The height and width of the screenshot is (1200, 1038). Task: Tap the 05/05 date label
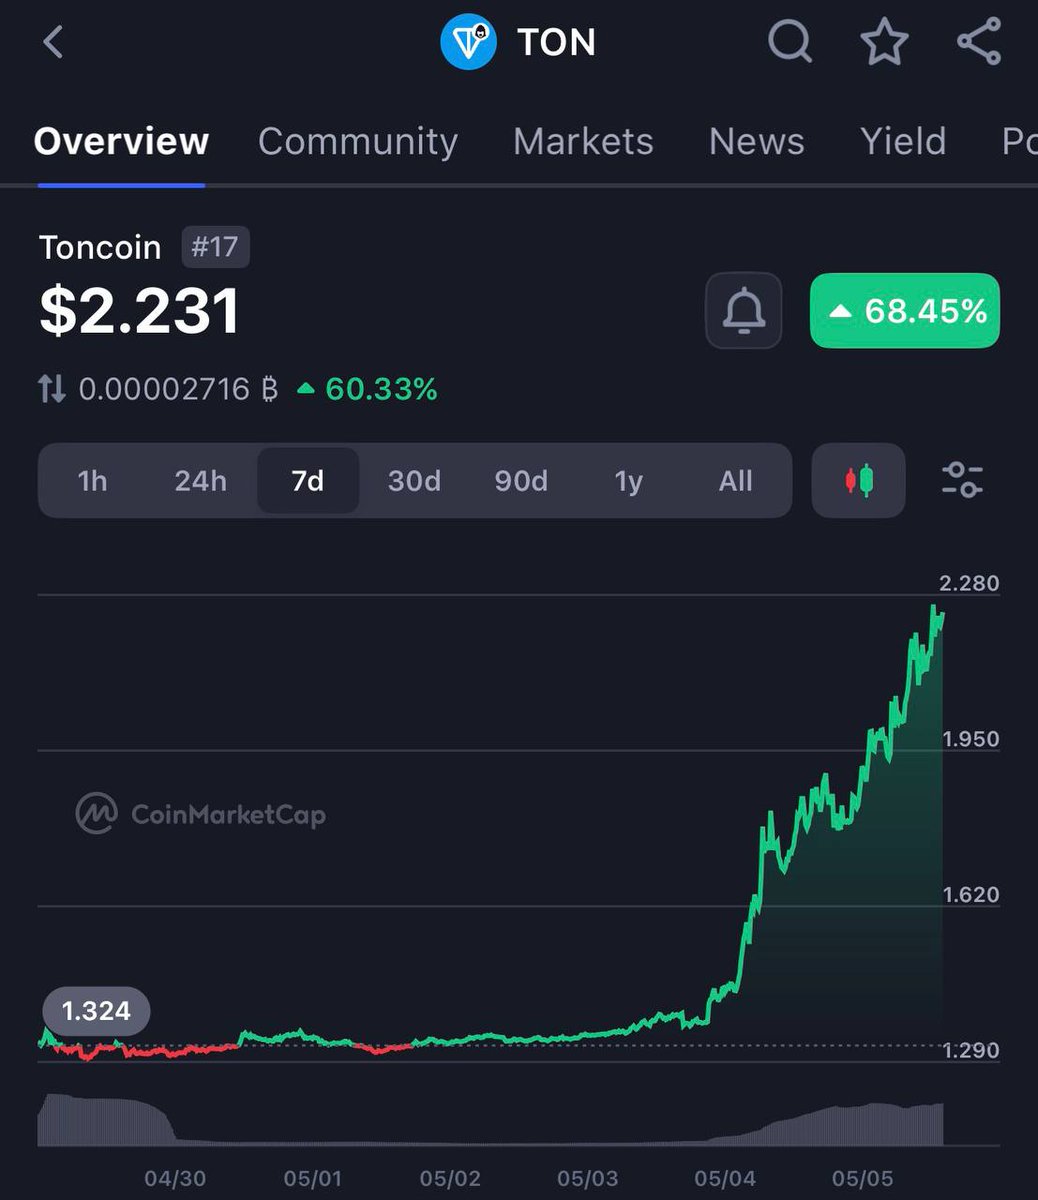coord(863,1178)
